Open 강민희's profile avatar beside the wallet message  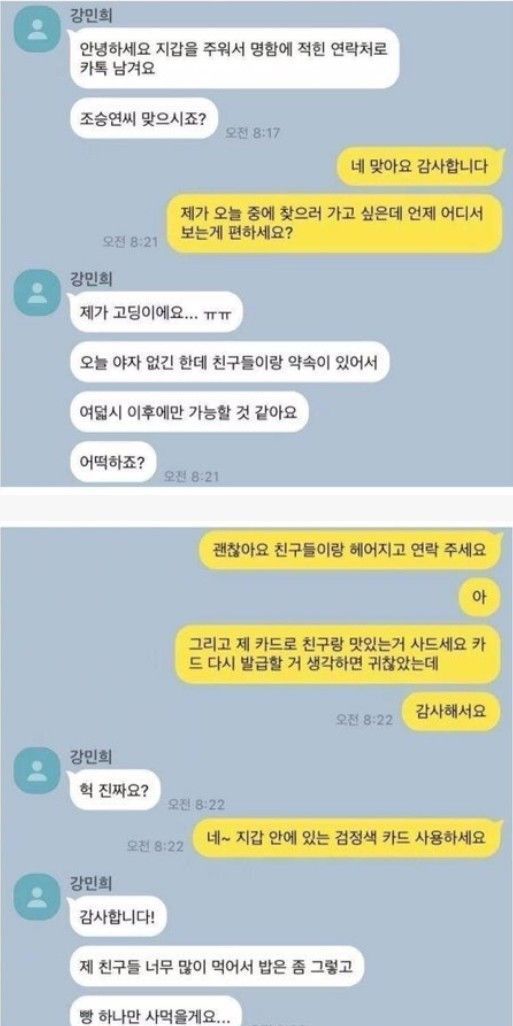[x=37, y=31]
